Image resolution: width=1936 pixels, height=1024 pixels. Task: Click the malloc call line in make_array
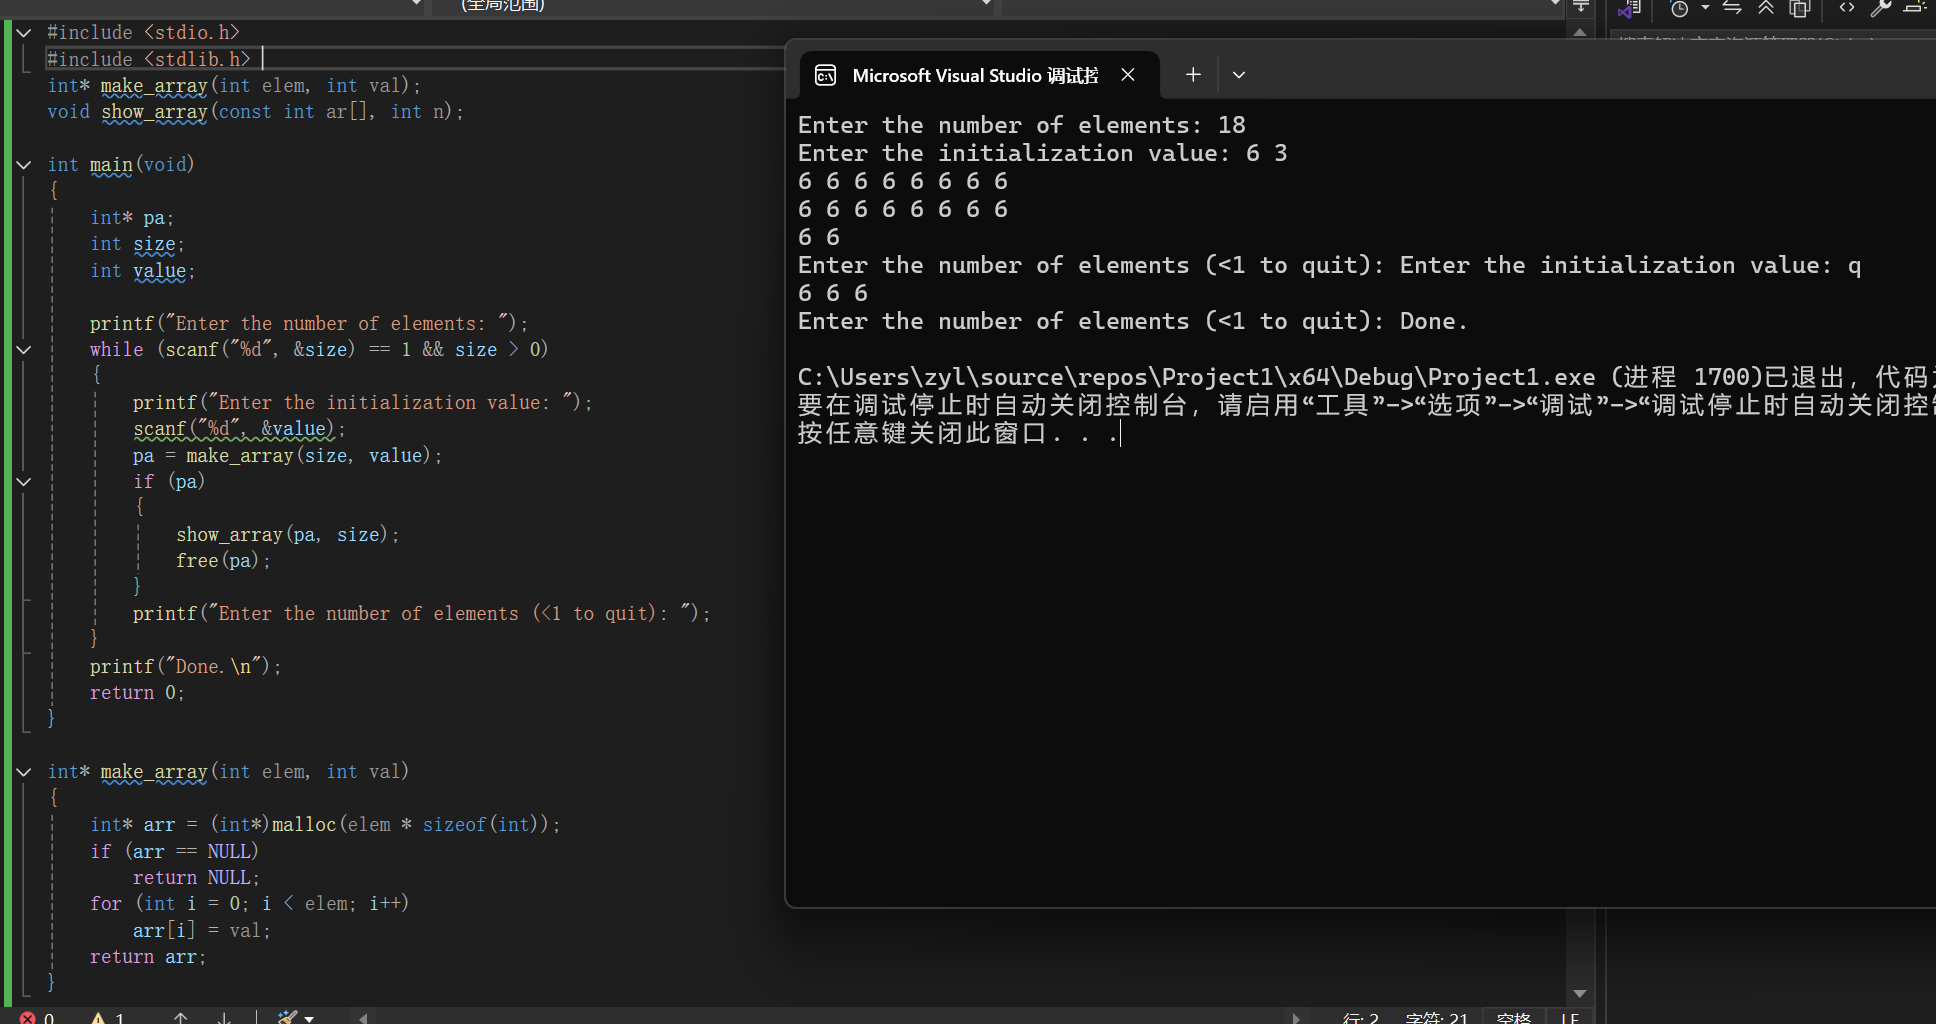coord(325,825)
